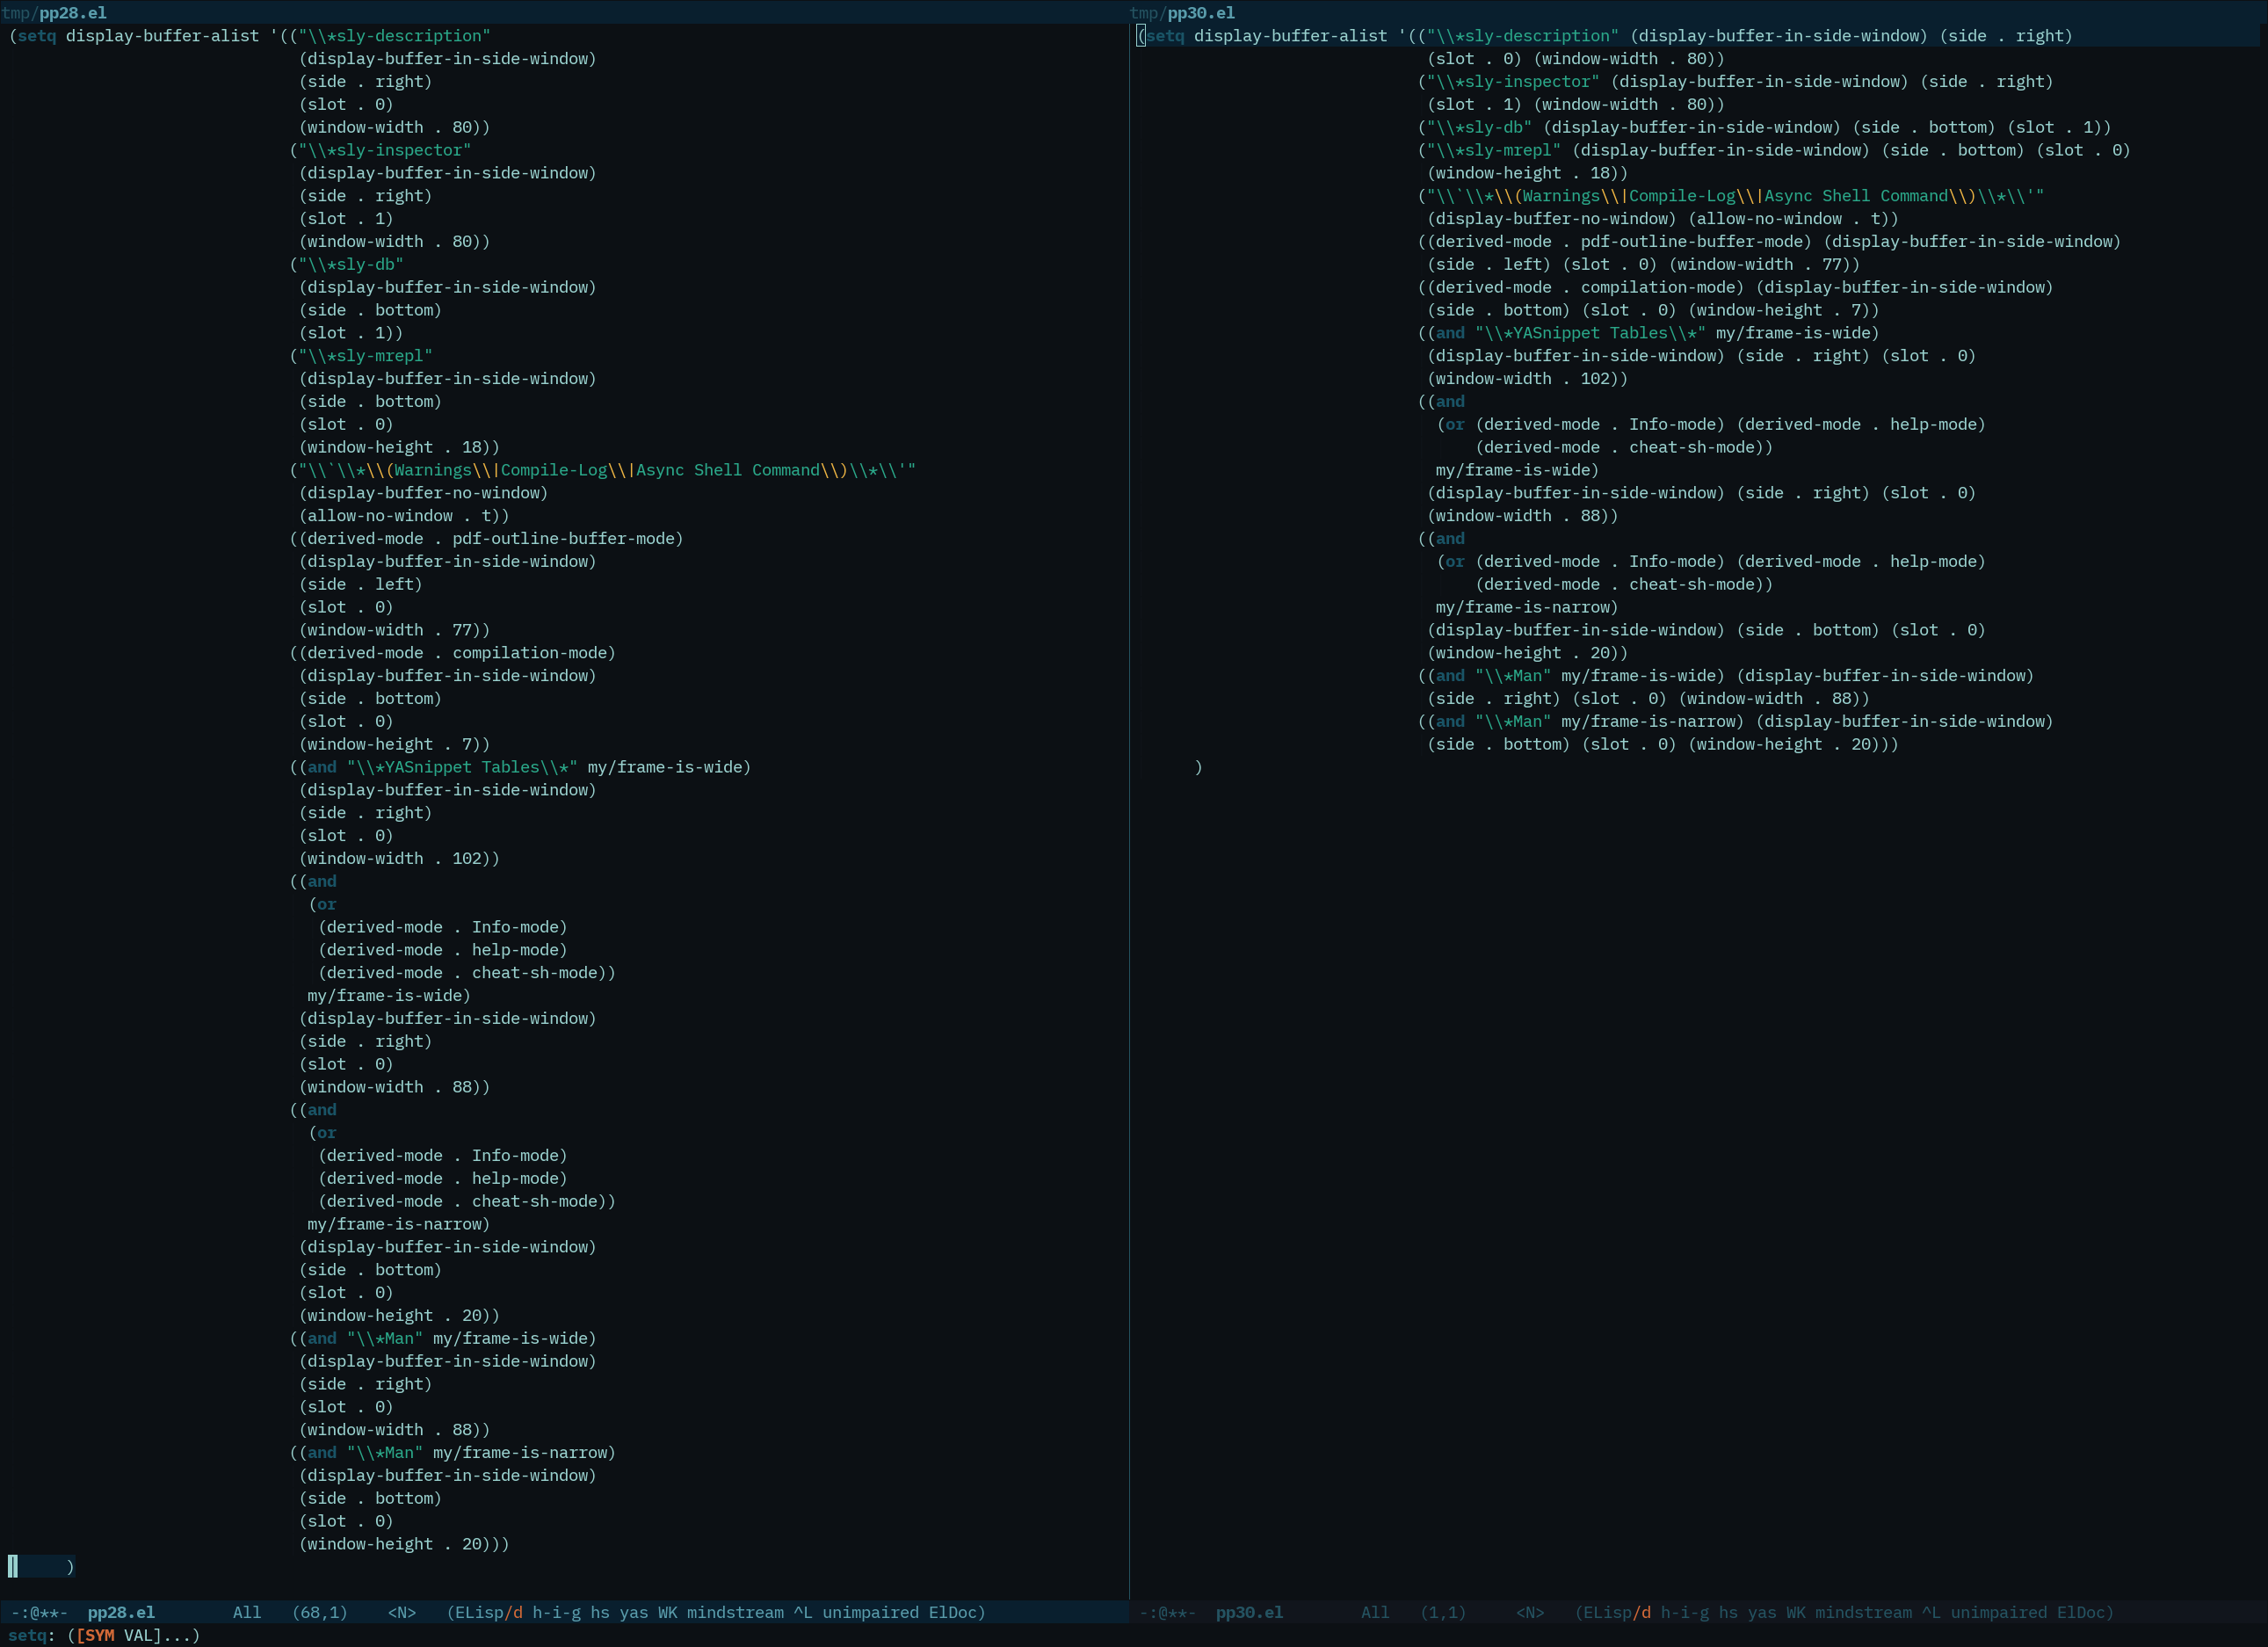This screenshot has height=1647, width=2268.
Task: Click "\\*sly-description" string in pp28.el
Action: pos(394,36)
